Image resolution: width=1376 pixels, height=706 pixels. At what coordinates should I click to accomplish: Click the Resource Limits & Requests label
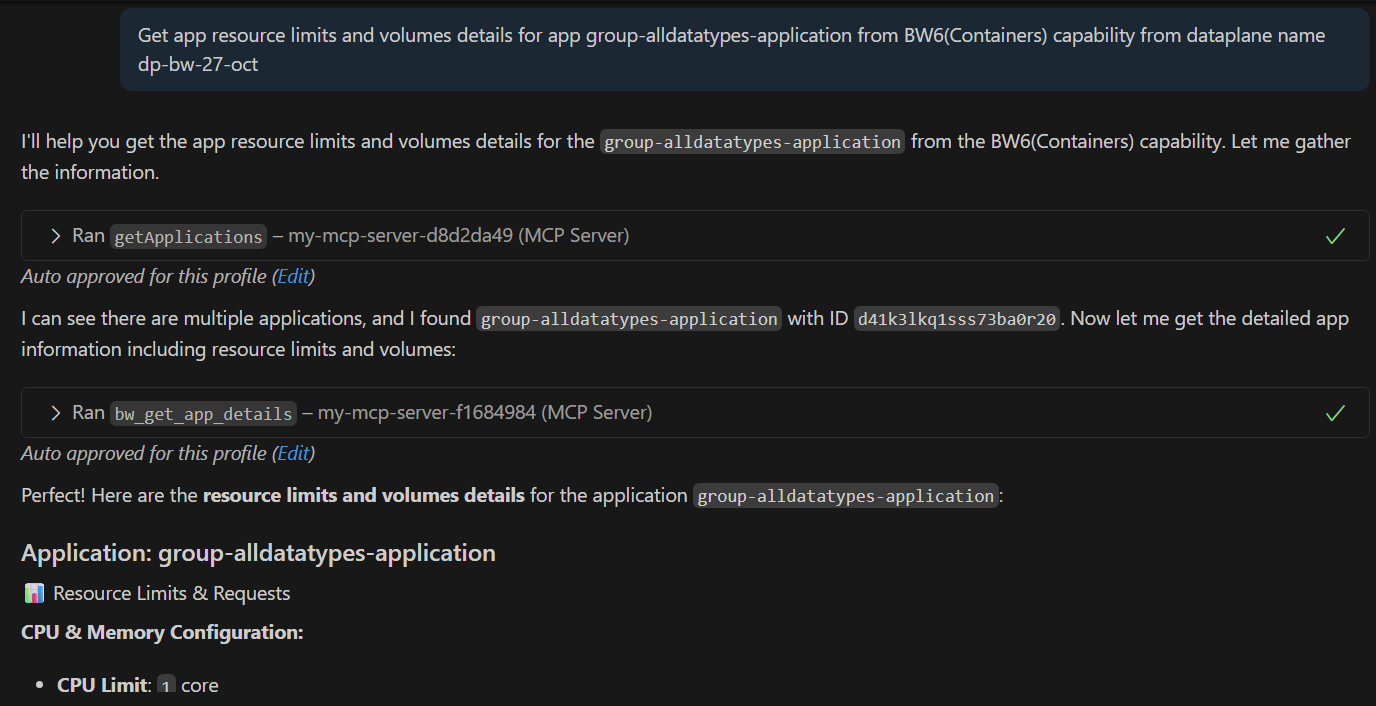coord(171,593)
